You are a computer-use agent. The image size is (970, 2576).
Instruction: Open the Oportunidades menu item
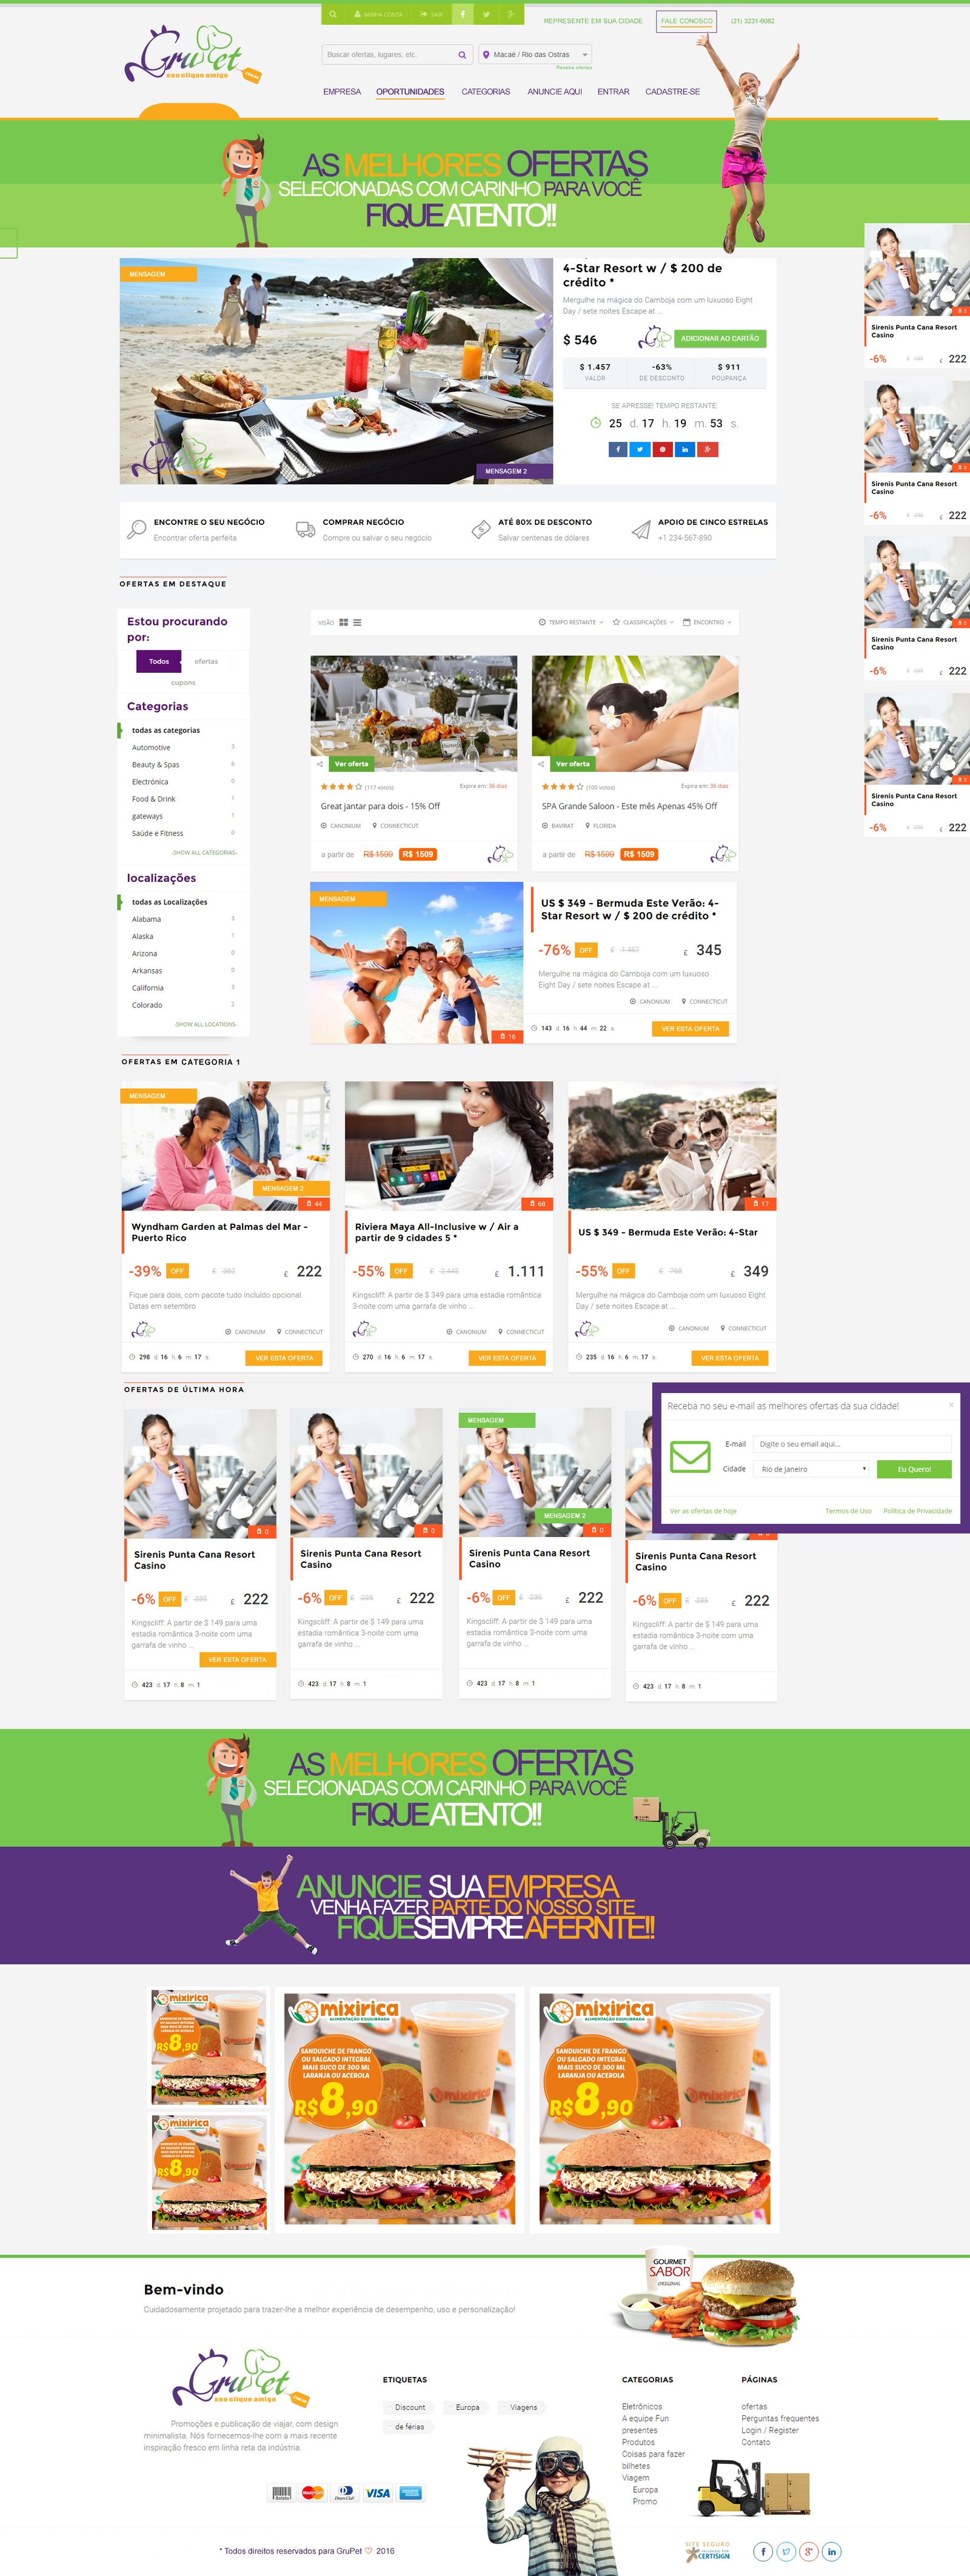410,92
